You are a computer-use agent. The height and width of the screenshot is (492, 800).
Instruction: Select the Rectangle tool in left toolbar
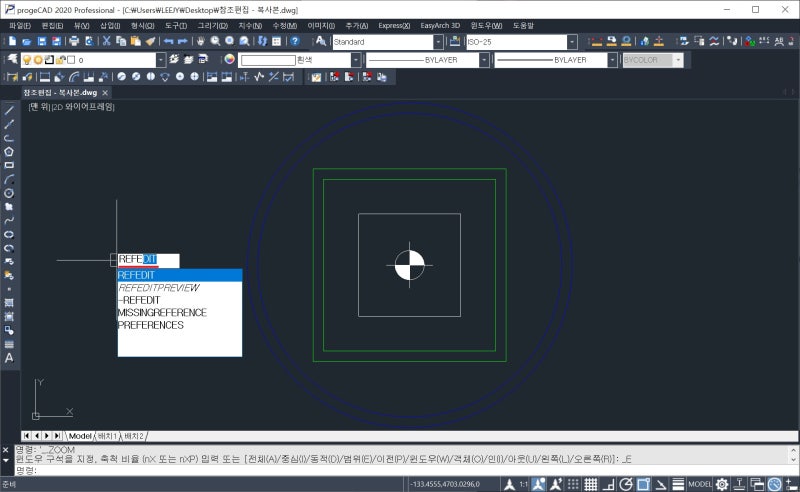pyautogui.click(x=9, y=165)
